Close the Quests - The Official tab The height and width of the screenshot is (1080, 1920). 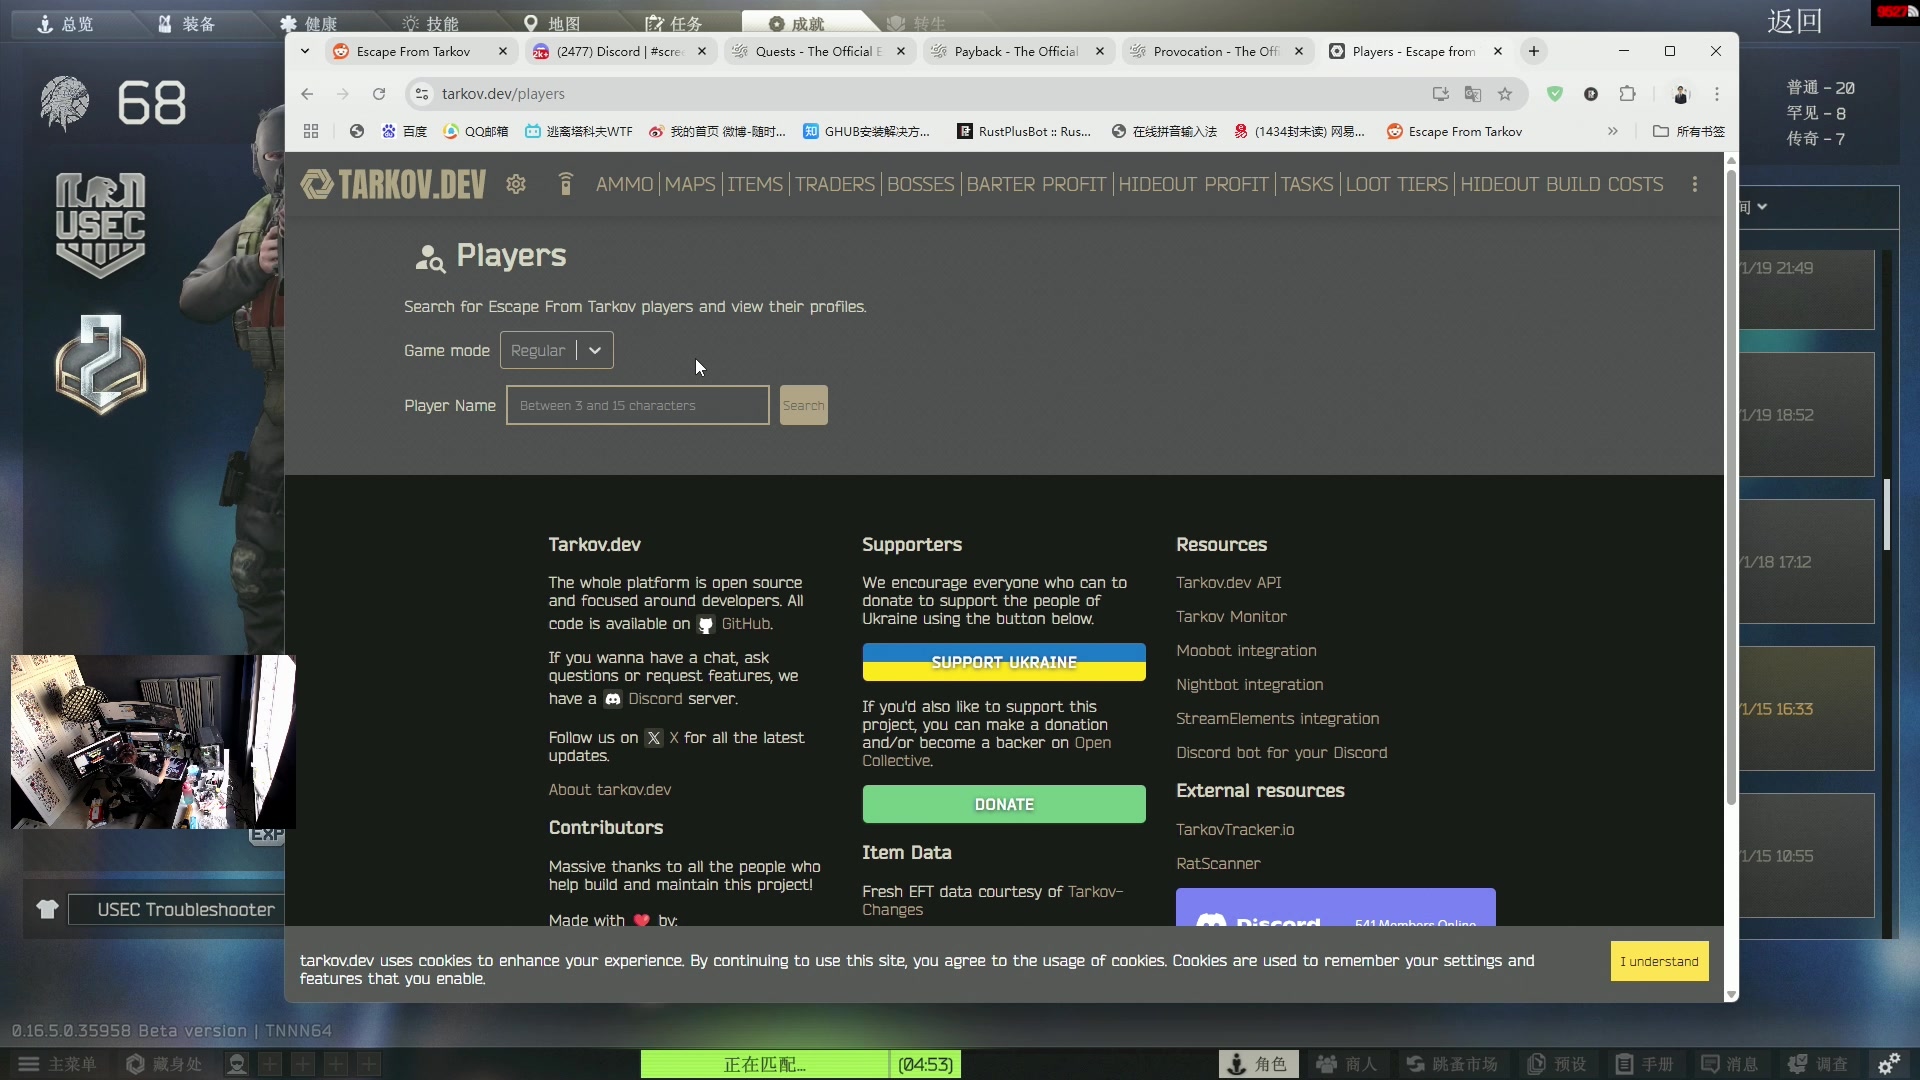point(901,51)
